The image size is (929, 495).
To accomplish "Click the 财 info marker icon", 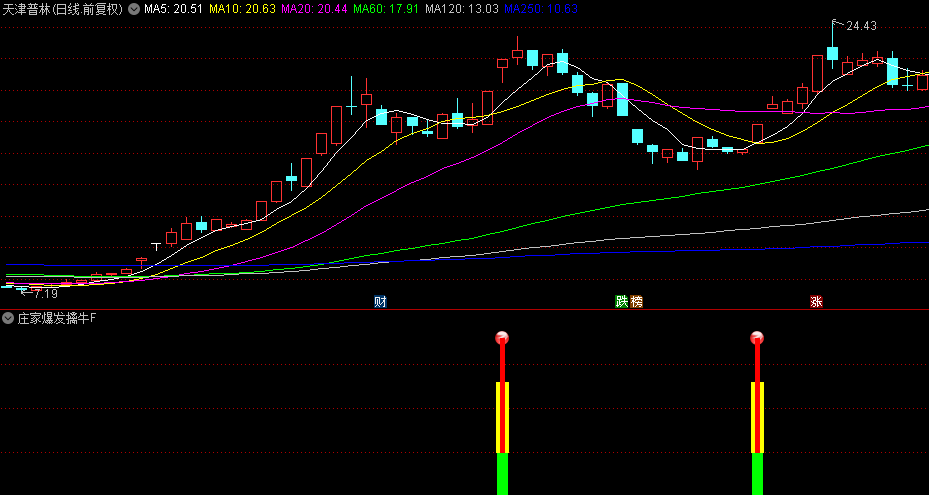I will 380,302.
